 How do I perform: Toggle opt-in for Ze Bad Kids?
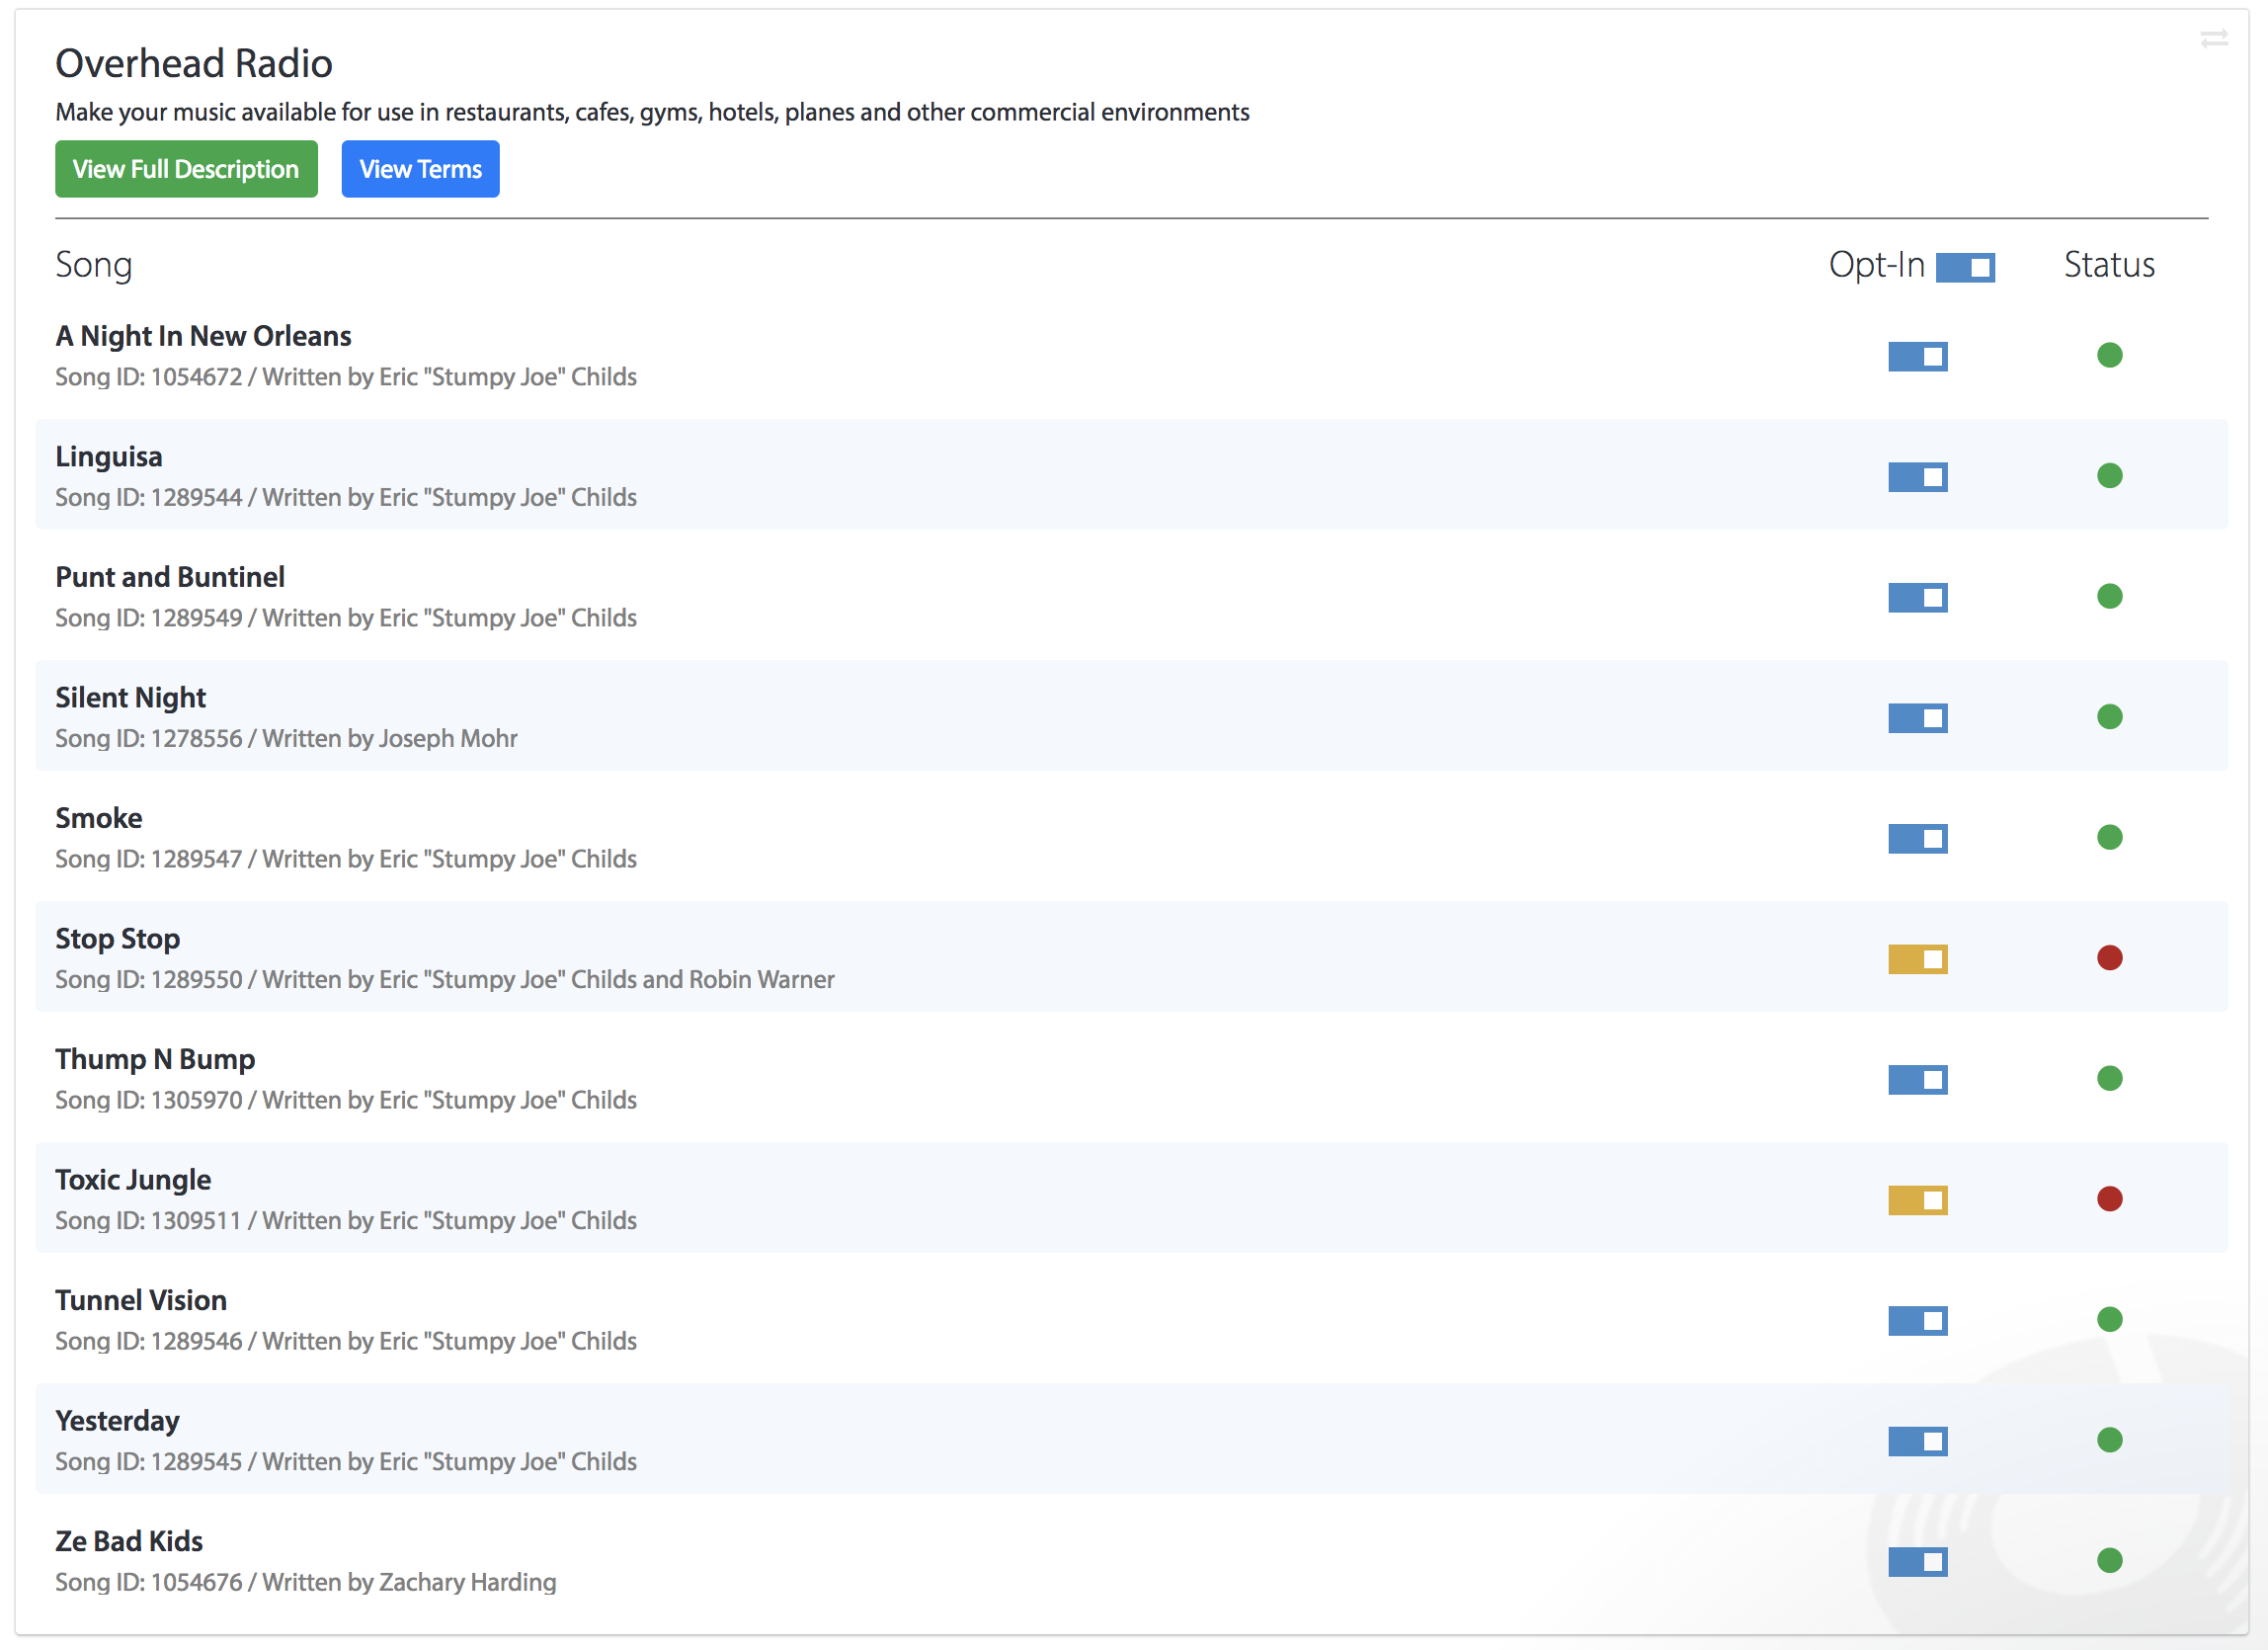tap(1917, 1561)
